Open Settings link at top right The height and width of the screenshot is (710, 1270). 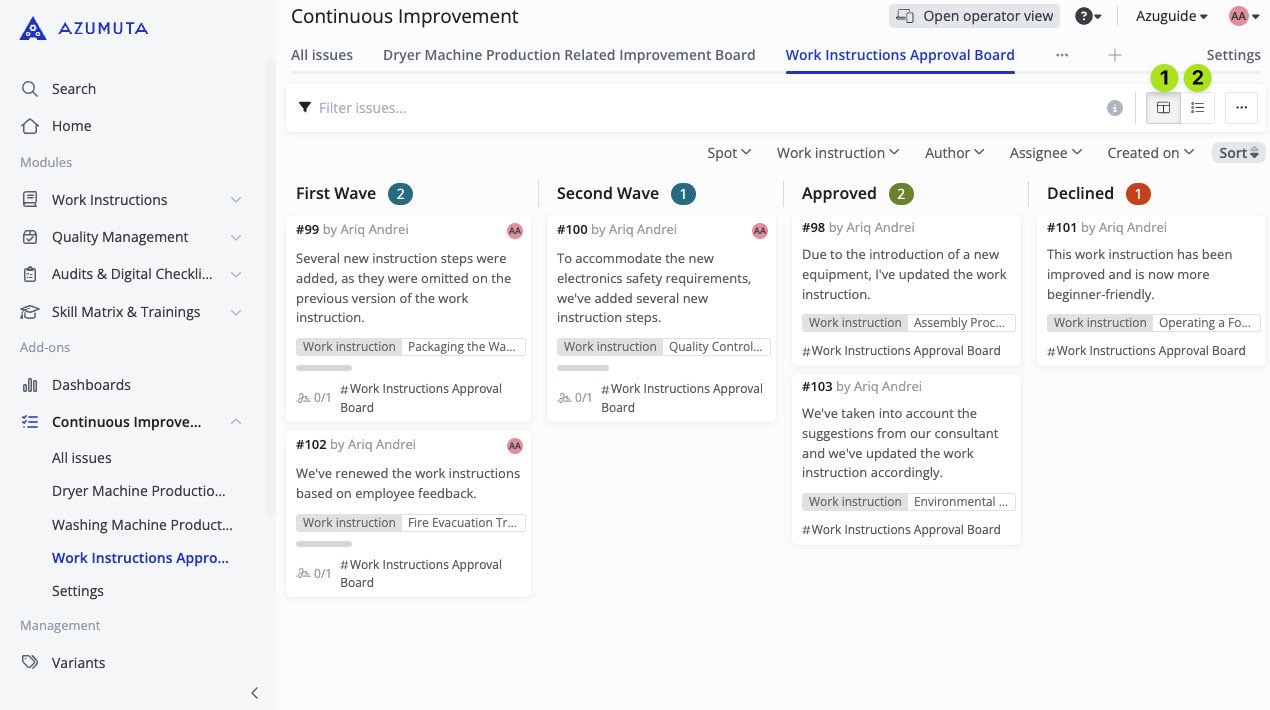[1233, 55]
